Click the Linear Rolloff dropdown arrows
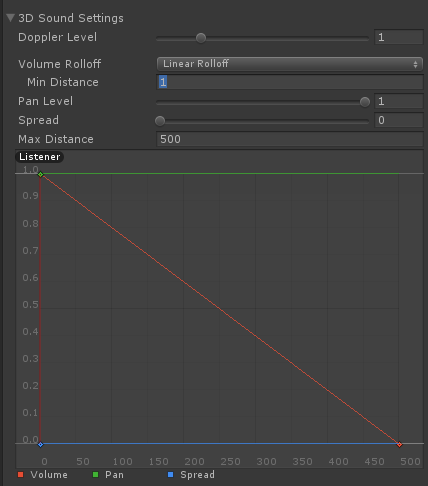The image size is (428, 486). [415, 64]
